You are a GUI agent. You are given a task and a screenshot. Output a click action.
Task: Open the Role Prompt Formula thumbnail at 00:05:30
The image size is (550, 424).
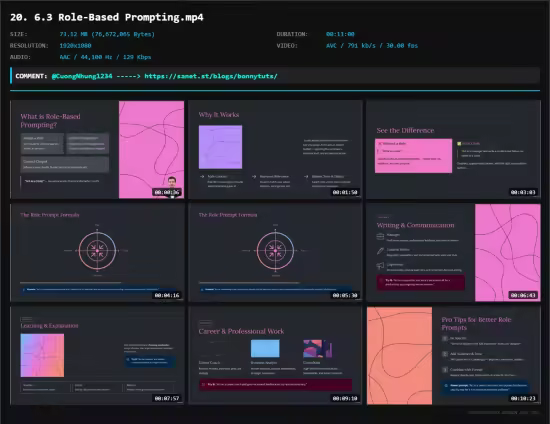point(275,253)
